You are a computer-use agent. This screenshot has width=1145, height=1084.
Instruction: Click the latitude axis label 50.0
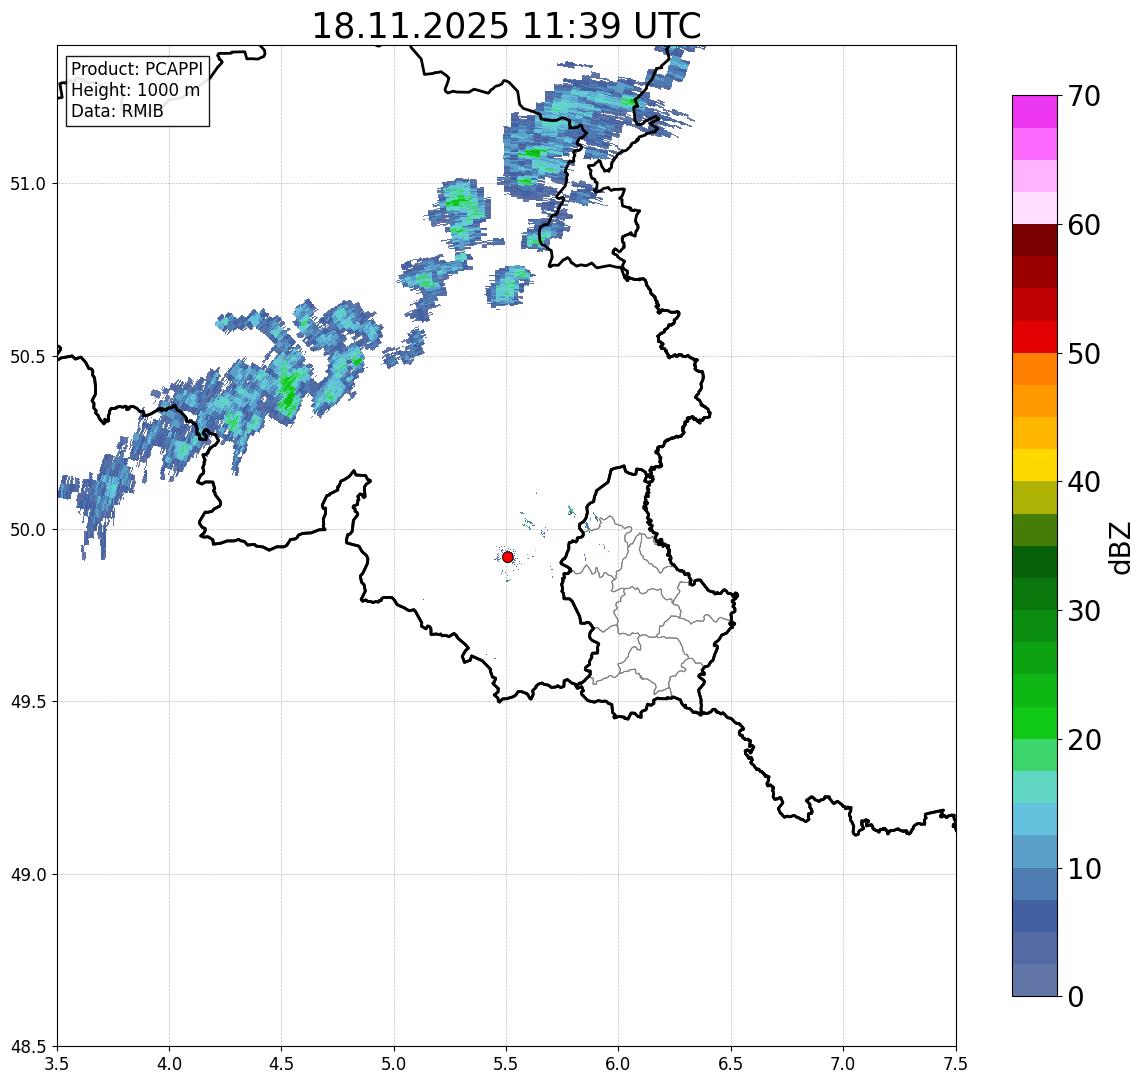click(x=28, y=530)
